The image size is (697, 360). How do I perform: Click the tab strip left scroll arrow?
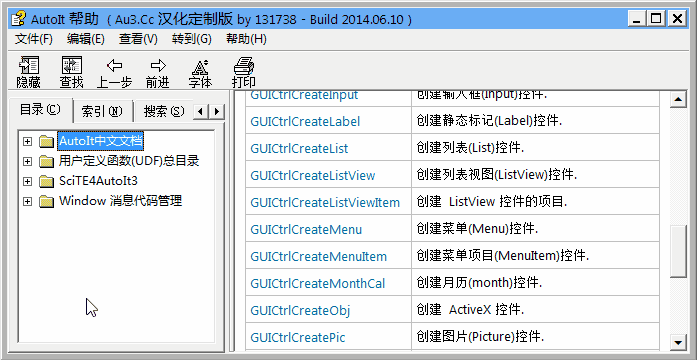[200, 111]
